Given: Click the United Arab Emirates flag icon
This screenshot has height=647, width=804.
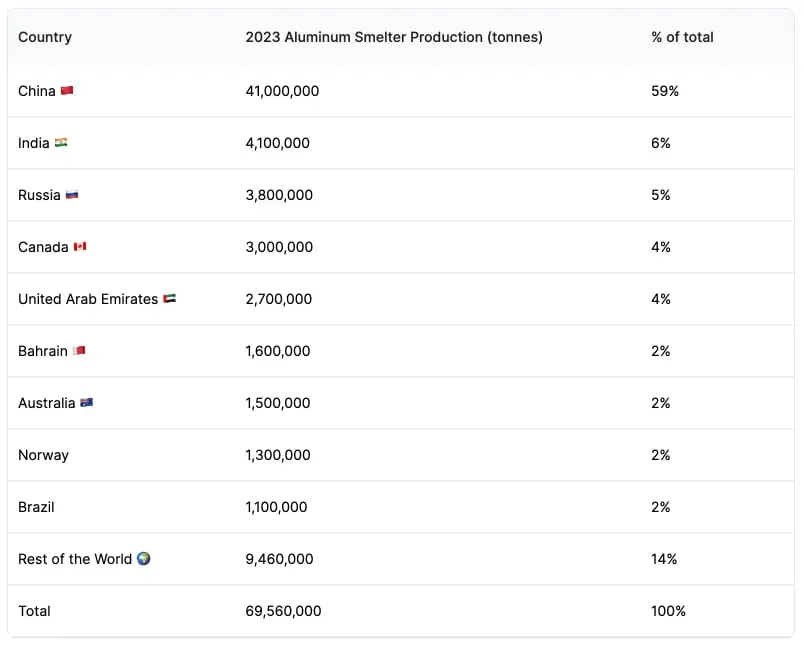Looking at the screenshot, I should pos(170,298).
